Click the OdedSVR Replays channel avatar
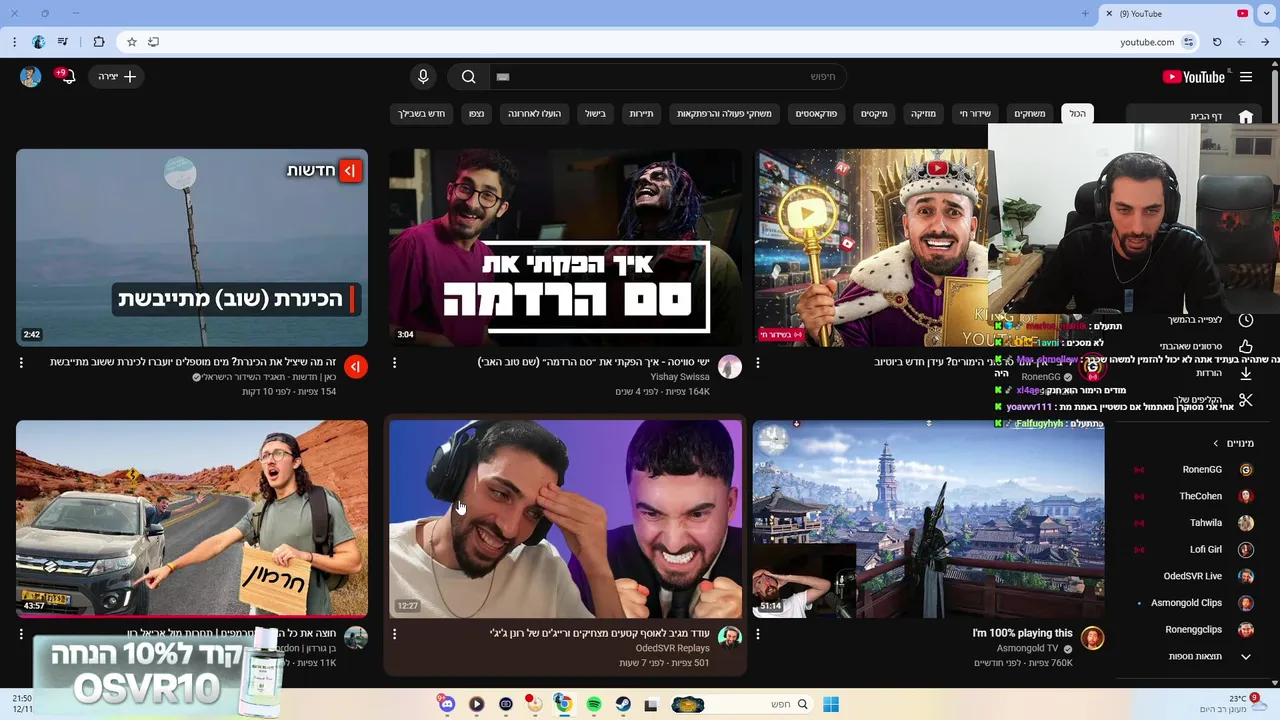Viewport: 1280px width, 720px height. 730,638
